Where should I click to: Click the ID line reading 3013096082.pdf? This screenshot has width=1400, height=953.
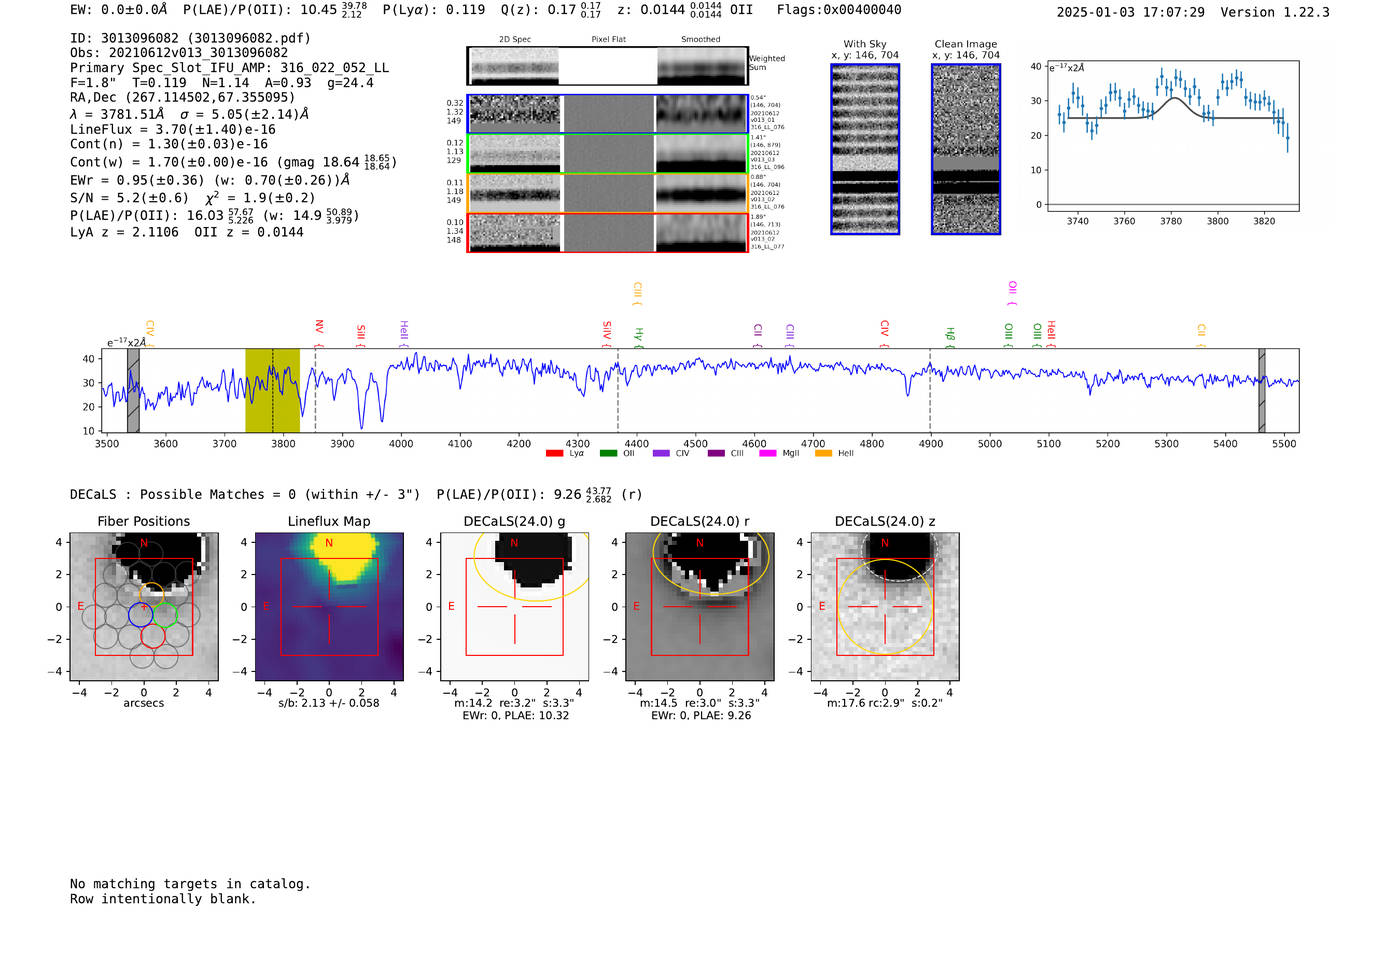pos(190,38)
